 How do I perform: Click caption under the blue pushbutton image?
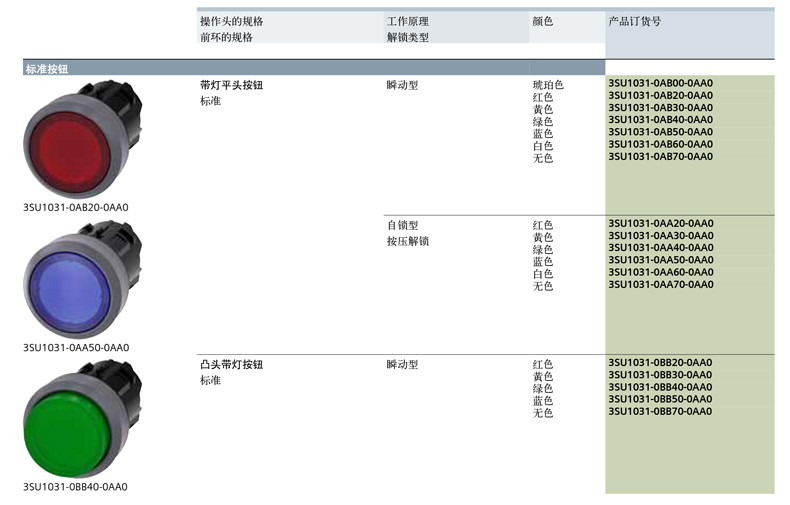coord(76,348)
